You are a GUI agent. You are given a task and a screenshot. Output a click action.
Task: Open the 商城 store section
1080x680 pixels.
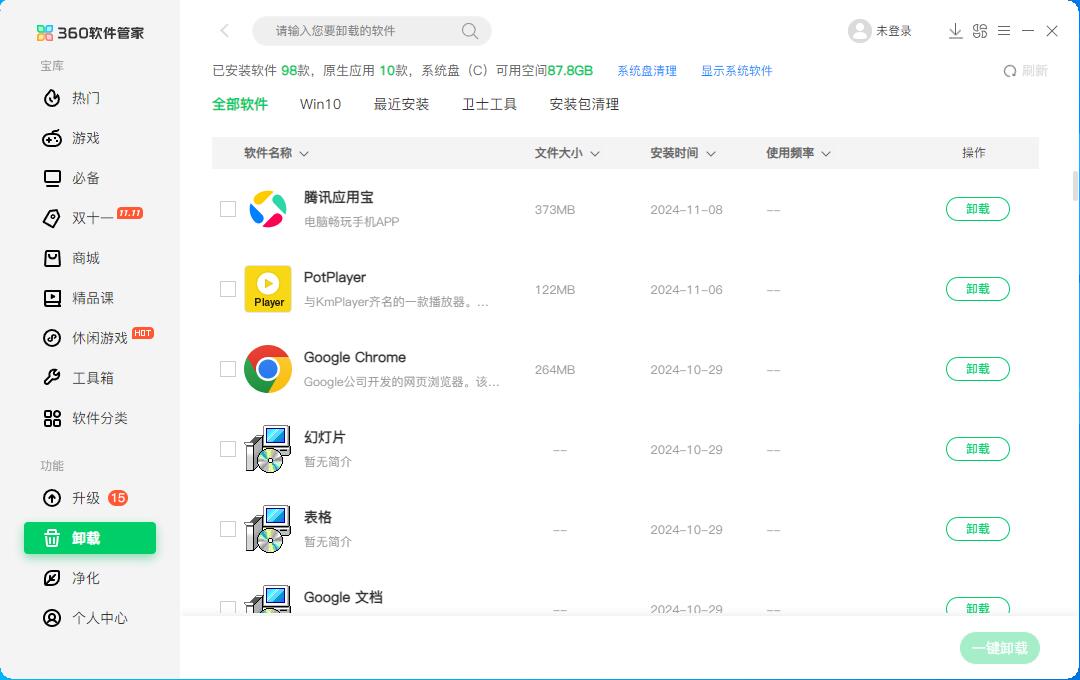point(72,258)
